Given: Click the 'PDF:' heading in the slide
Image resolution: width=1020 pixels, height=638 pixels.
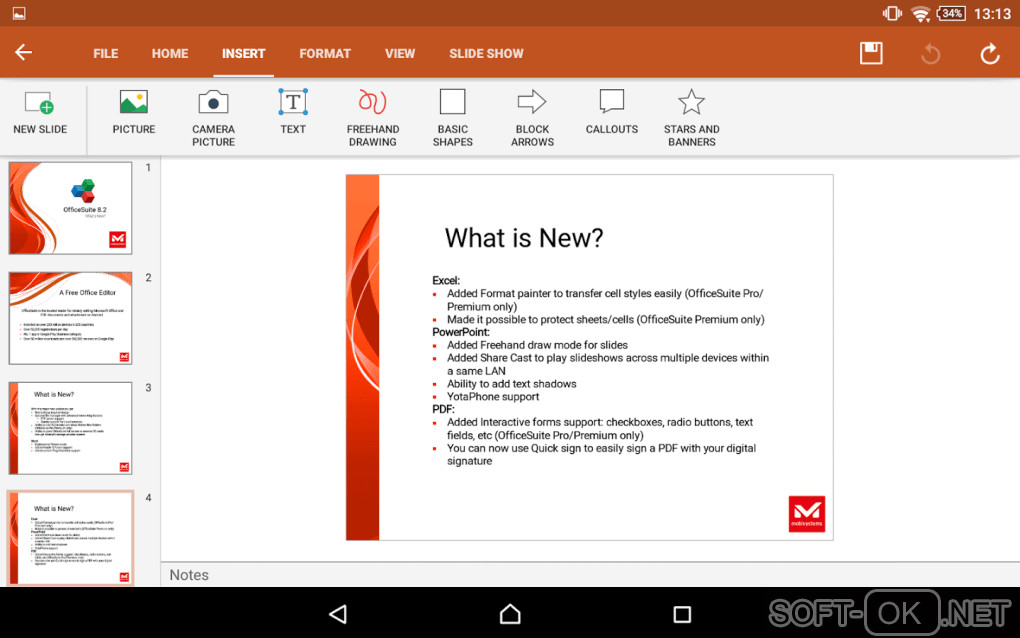Looking at the screenshot, I should click(443, 409).
